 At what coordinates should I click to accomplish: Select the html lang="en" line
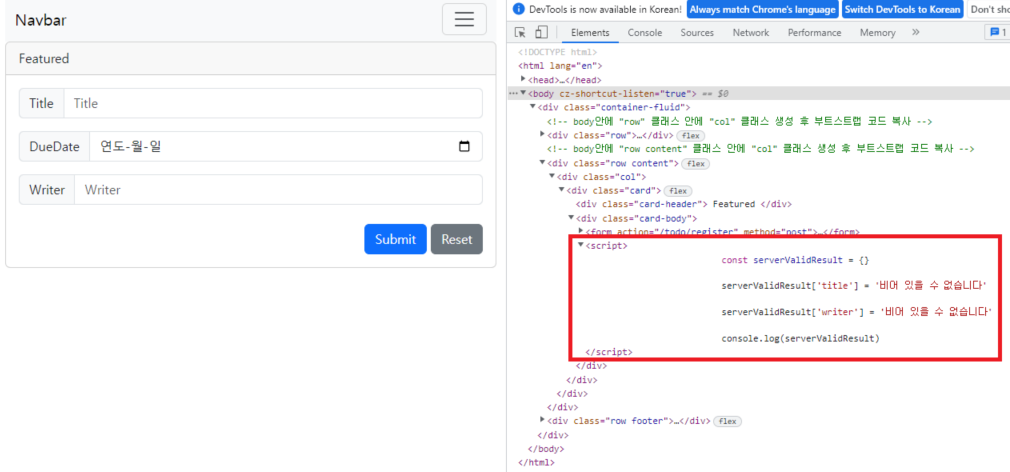(560, 66)
